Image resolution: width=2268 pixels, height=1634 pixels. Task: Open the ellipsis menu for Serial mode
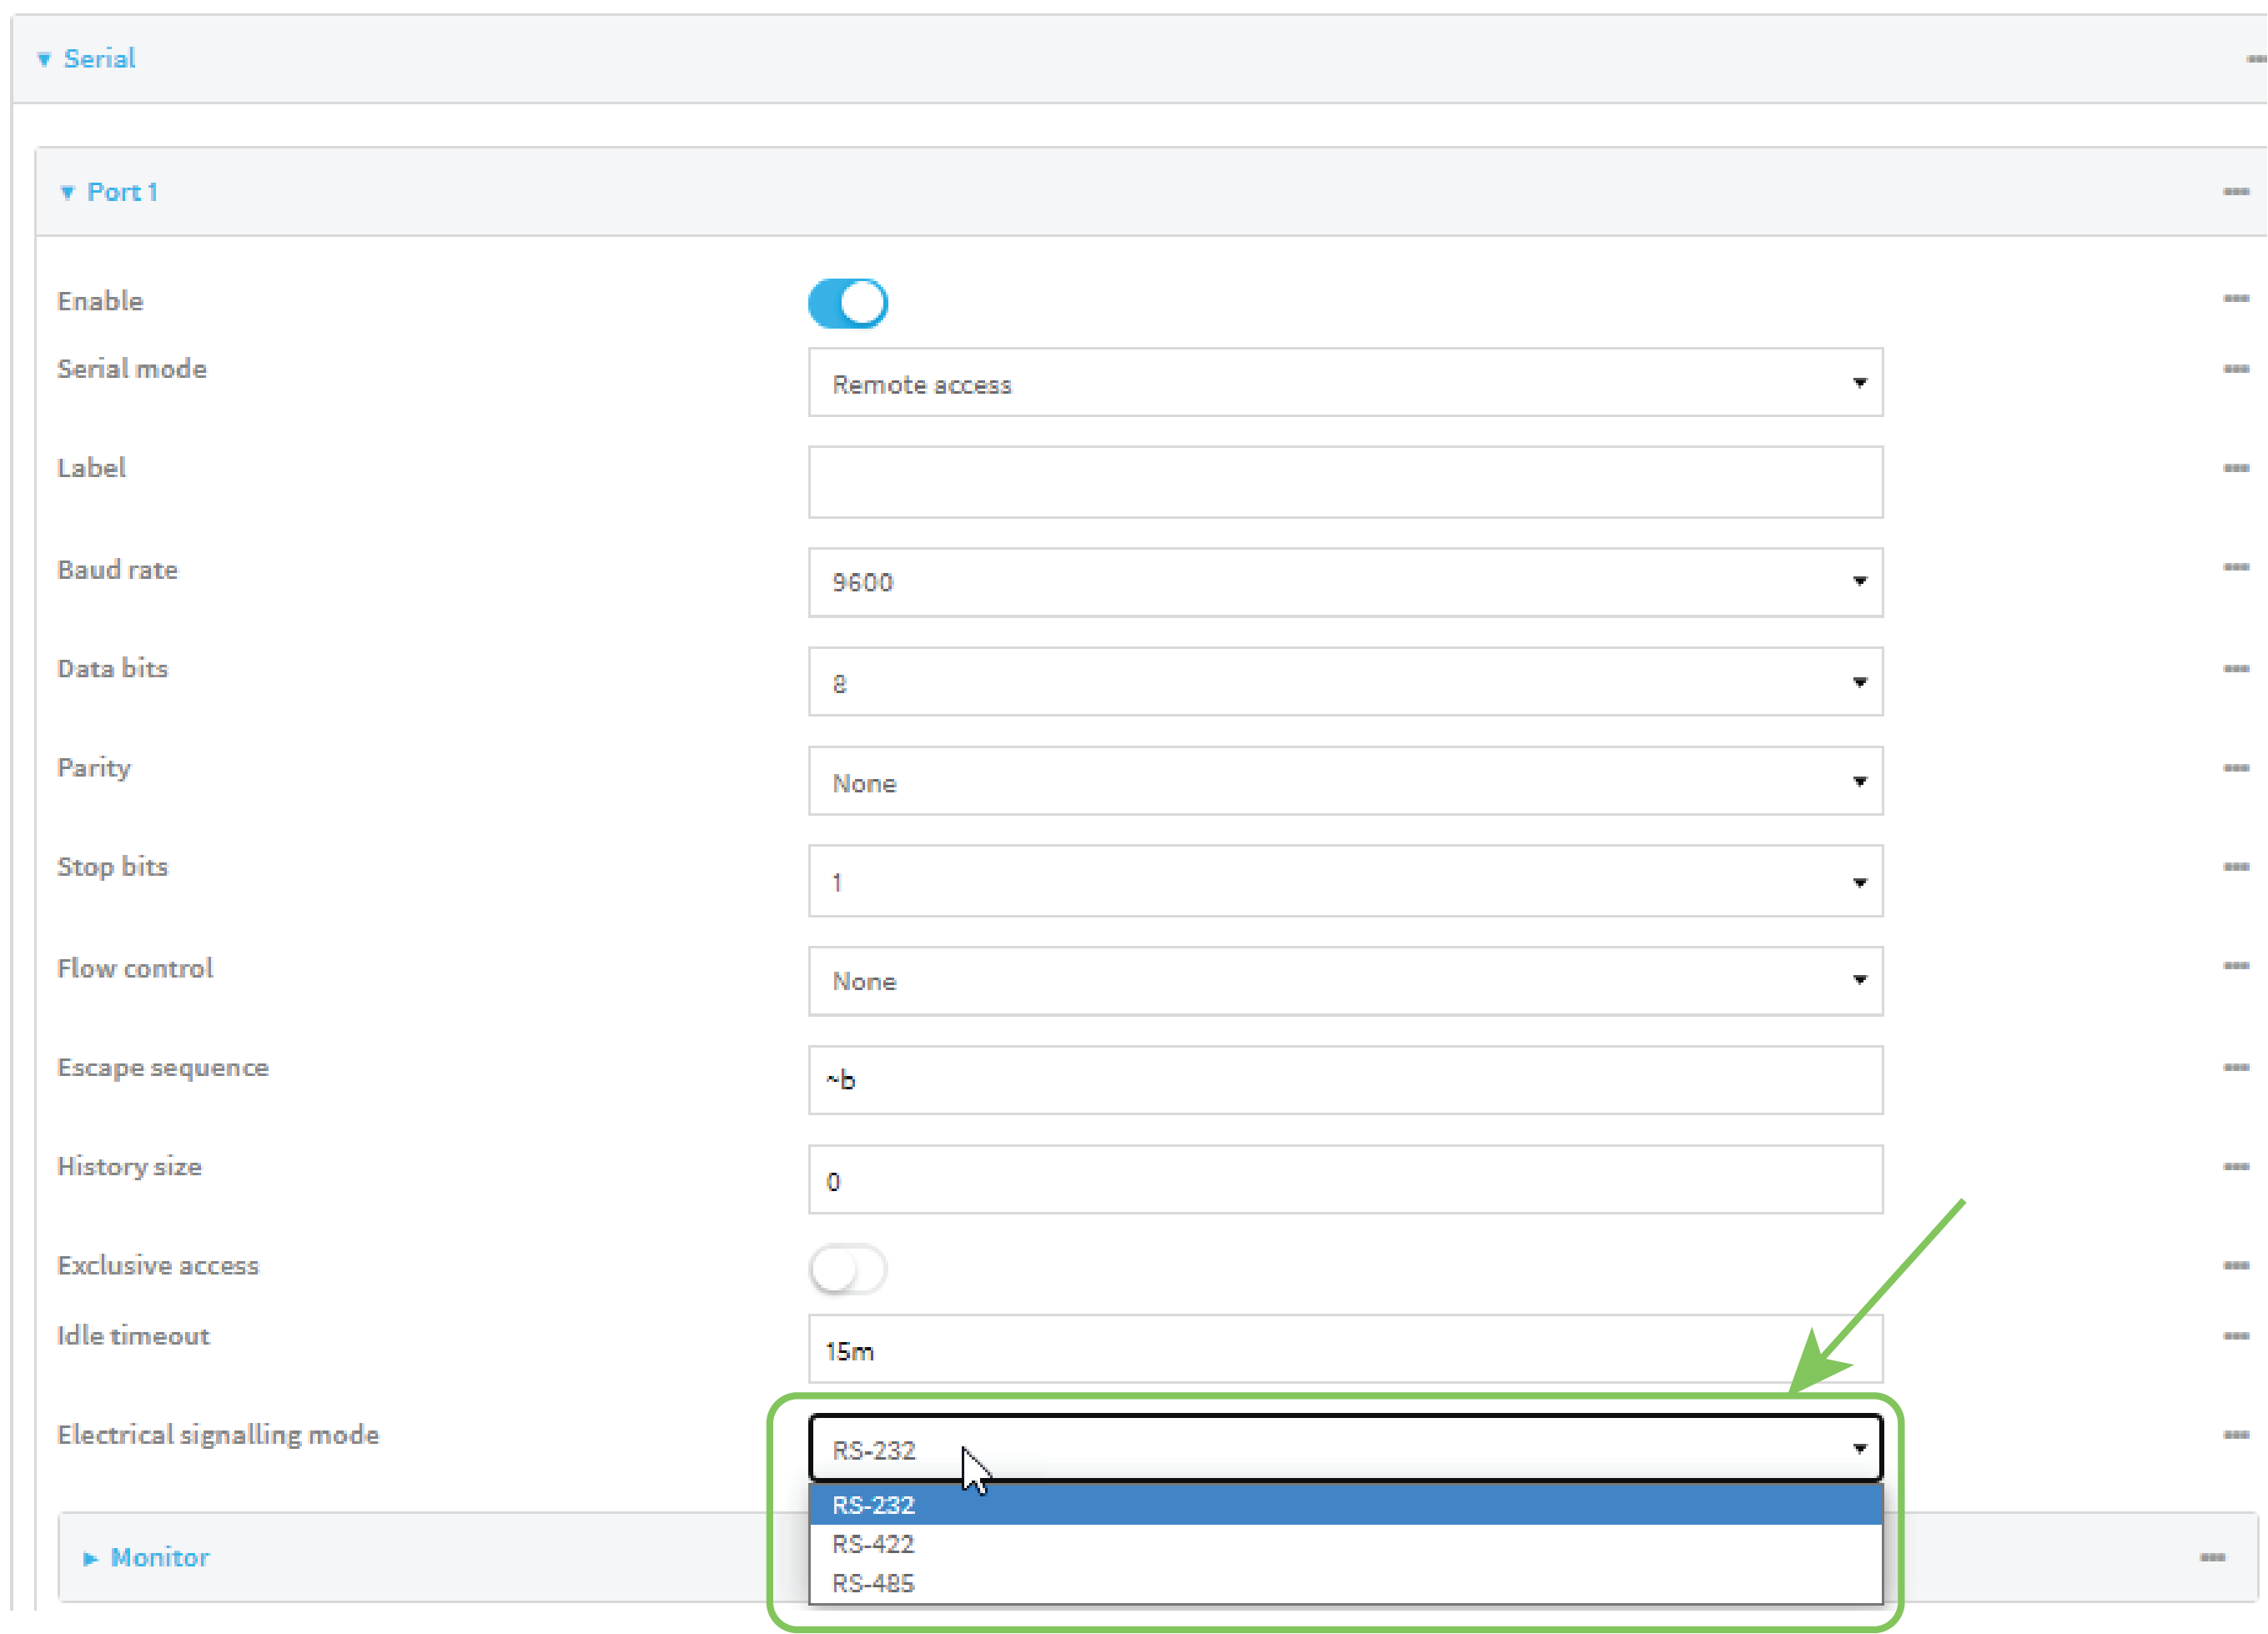pyautogui.click(x=2236, y=369)
